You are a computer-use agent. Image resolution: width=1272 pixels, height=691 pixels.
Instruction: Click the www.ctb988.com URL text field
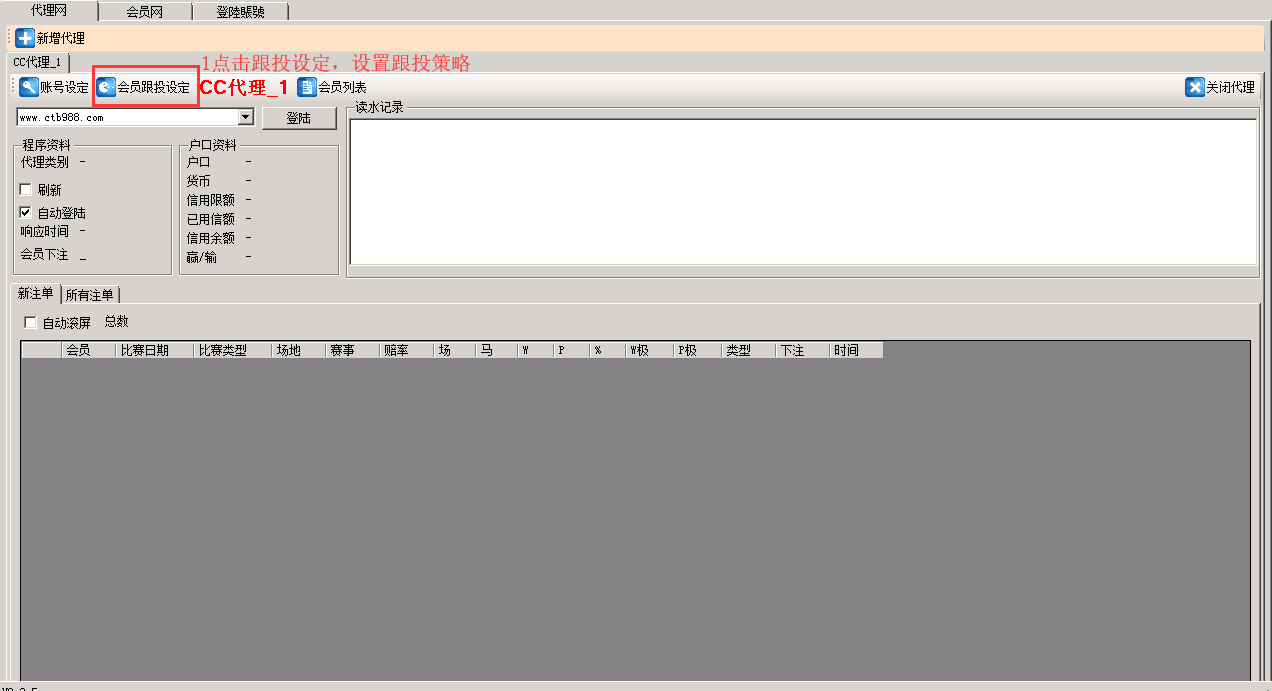click(127, 118)
